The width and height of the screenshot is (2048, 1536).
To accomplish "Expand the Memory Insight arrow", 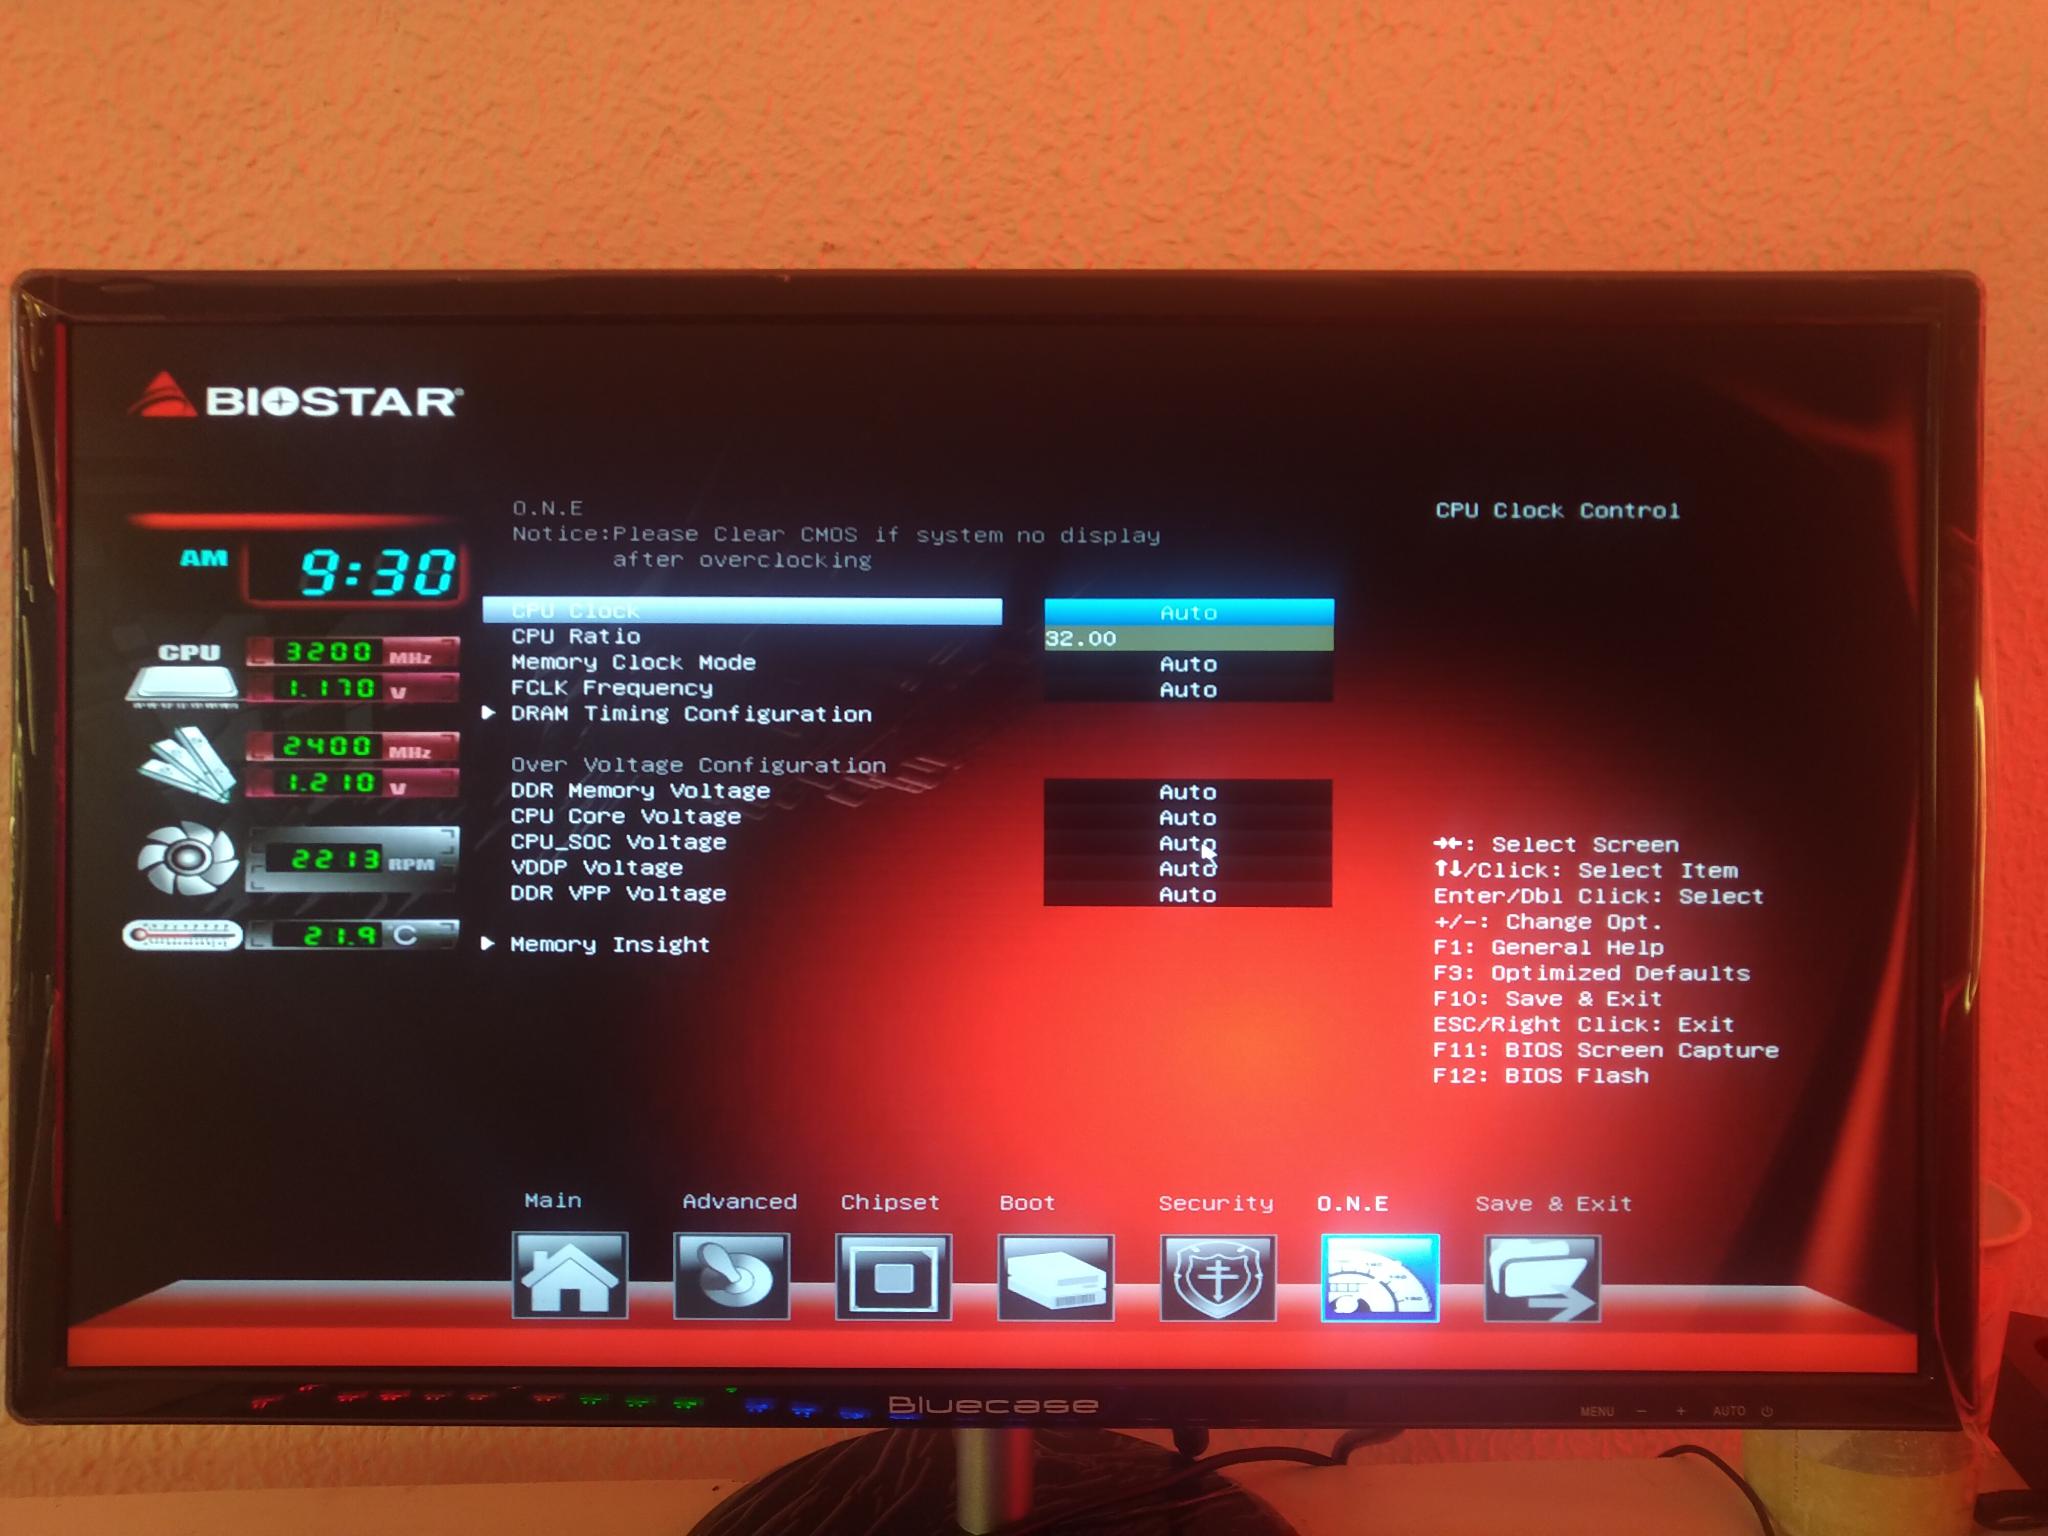I will [x=488, y=944].
